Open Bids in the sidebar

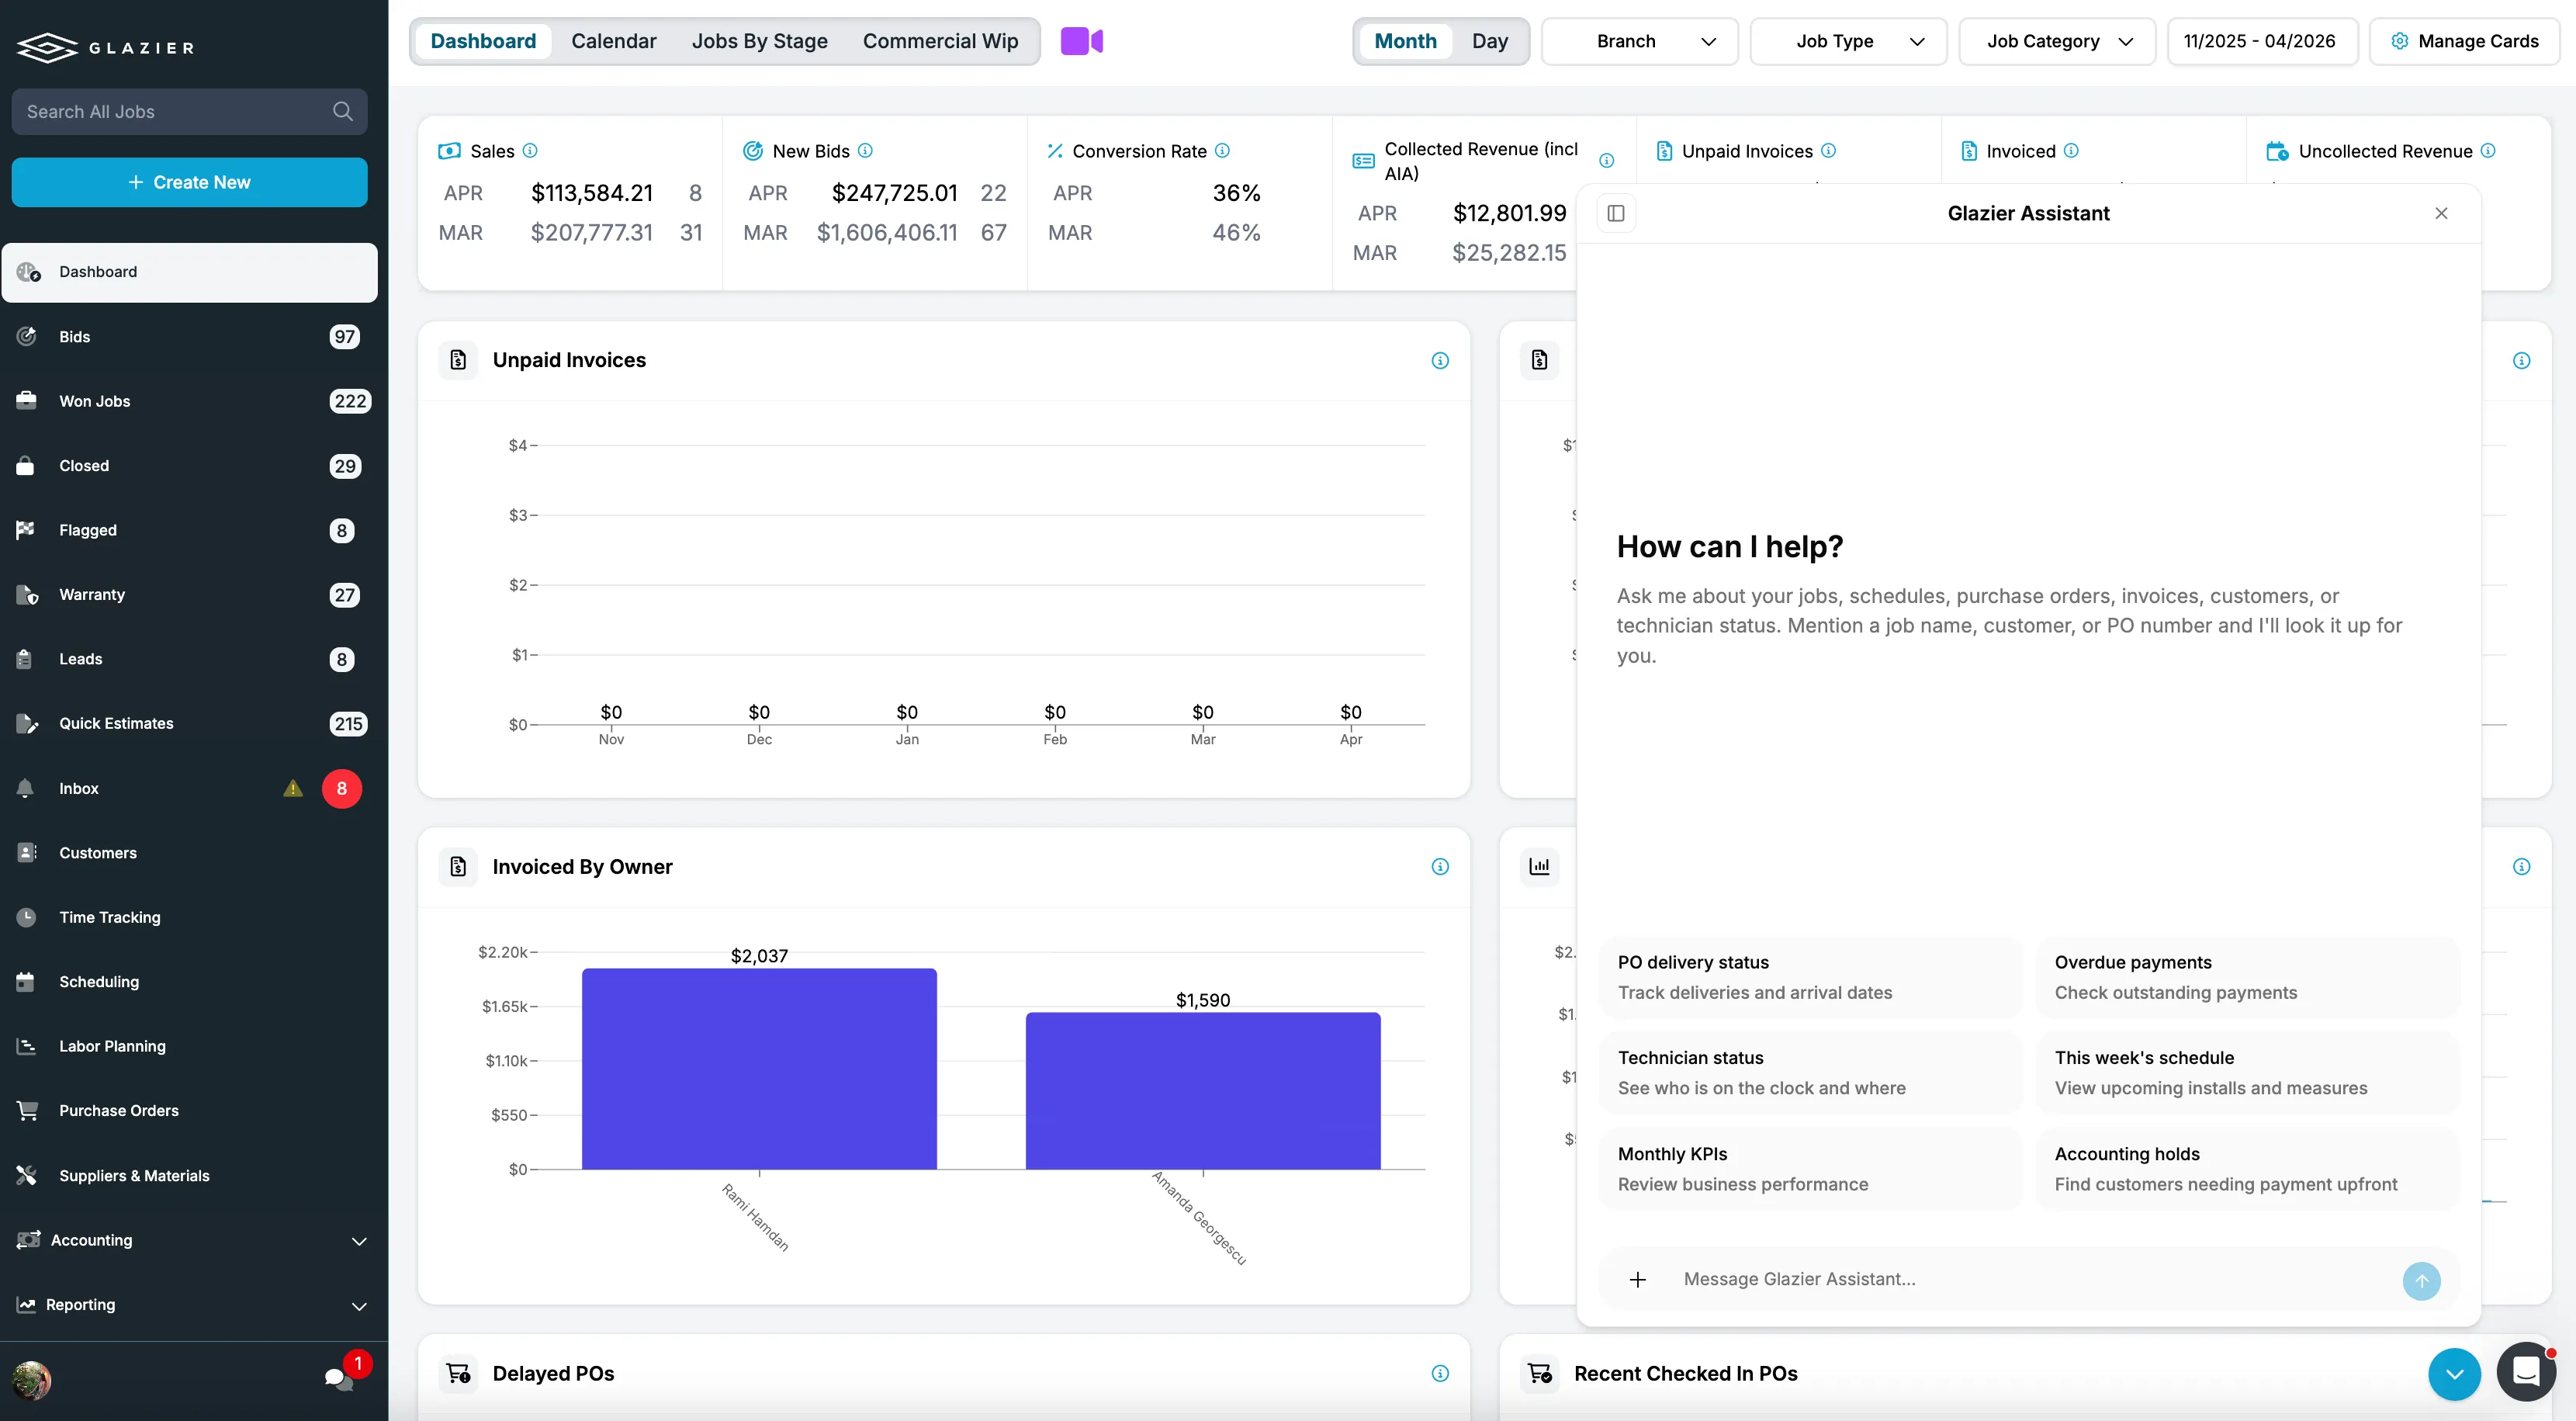point(190,337)
